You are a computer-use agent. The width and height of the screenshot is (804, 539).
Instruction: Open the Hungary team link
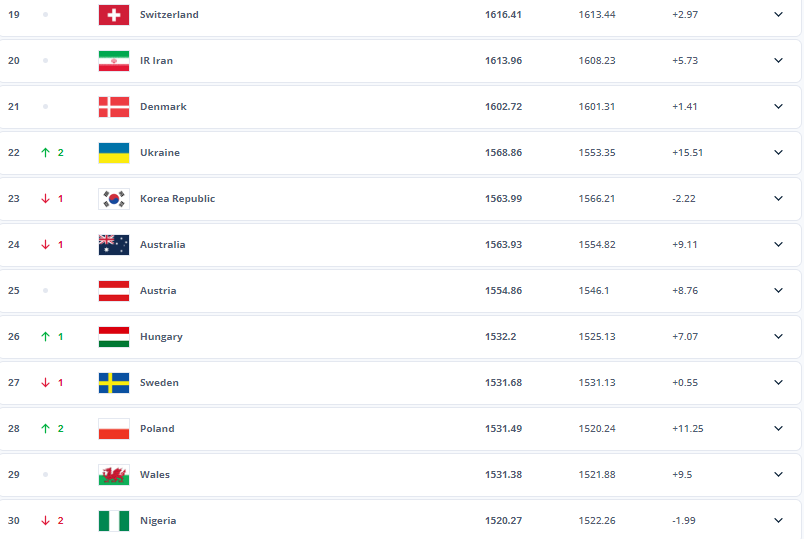(161, 337)
